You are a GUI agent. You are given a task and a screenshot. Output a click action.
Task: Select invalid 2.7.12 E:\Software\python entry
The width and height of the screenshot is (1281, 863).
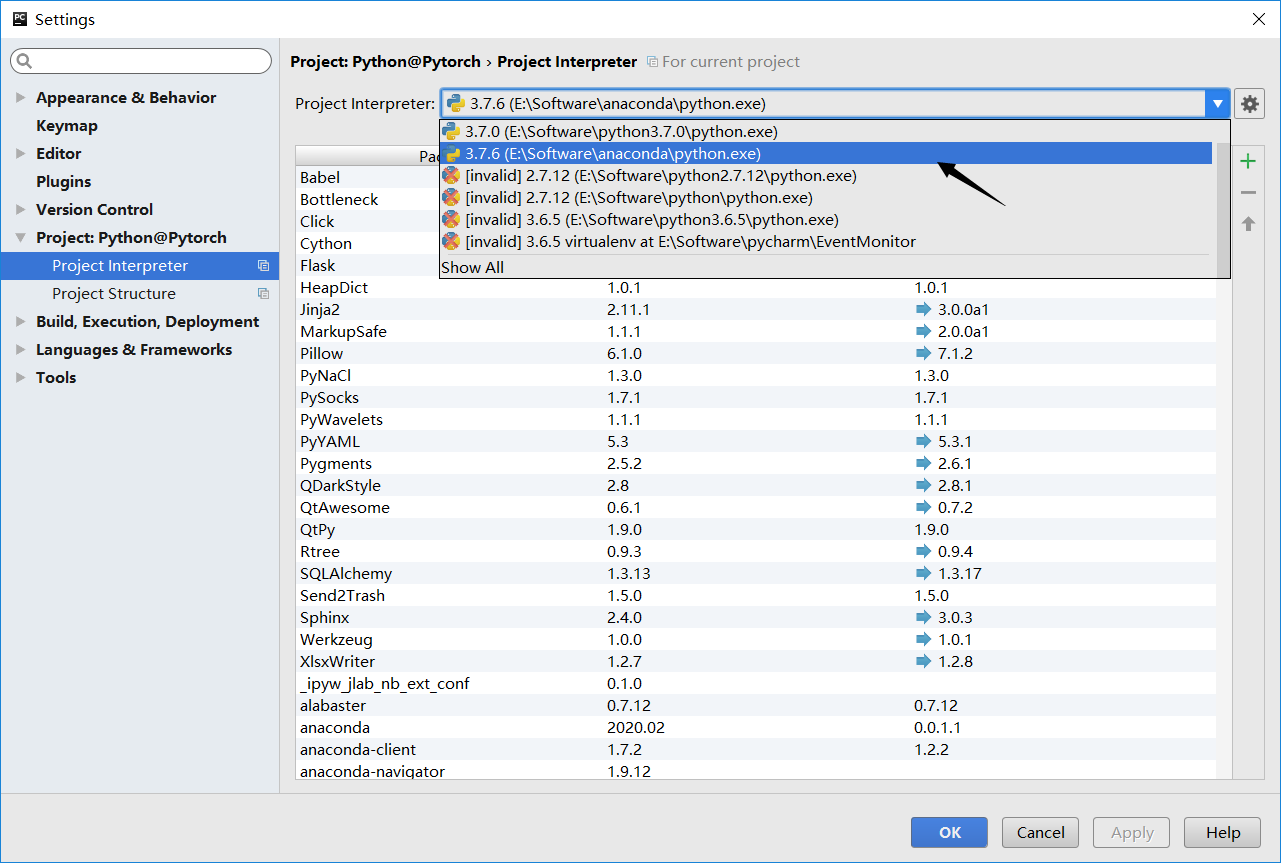(x=826, y=197)
